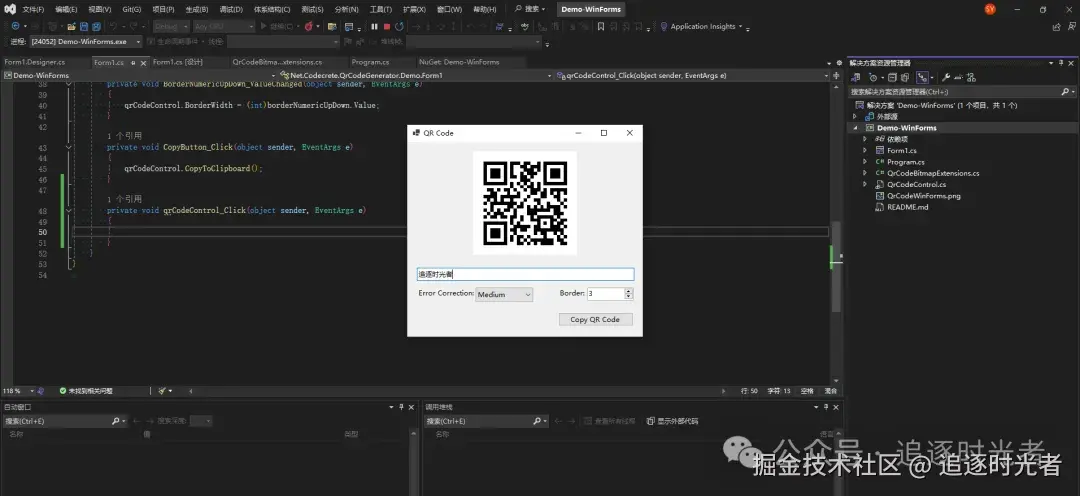
Task: Open the 文件(F) menu
Action: tap(33, 10)
